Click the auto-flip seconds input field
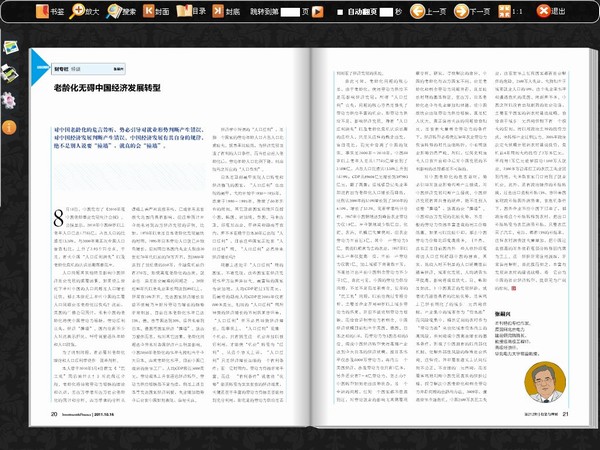The image size is (600, 450). click(386, 12)
